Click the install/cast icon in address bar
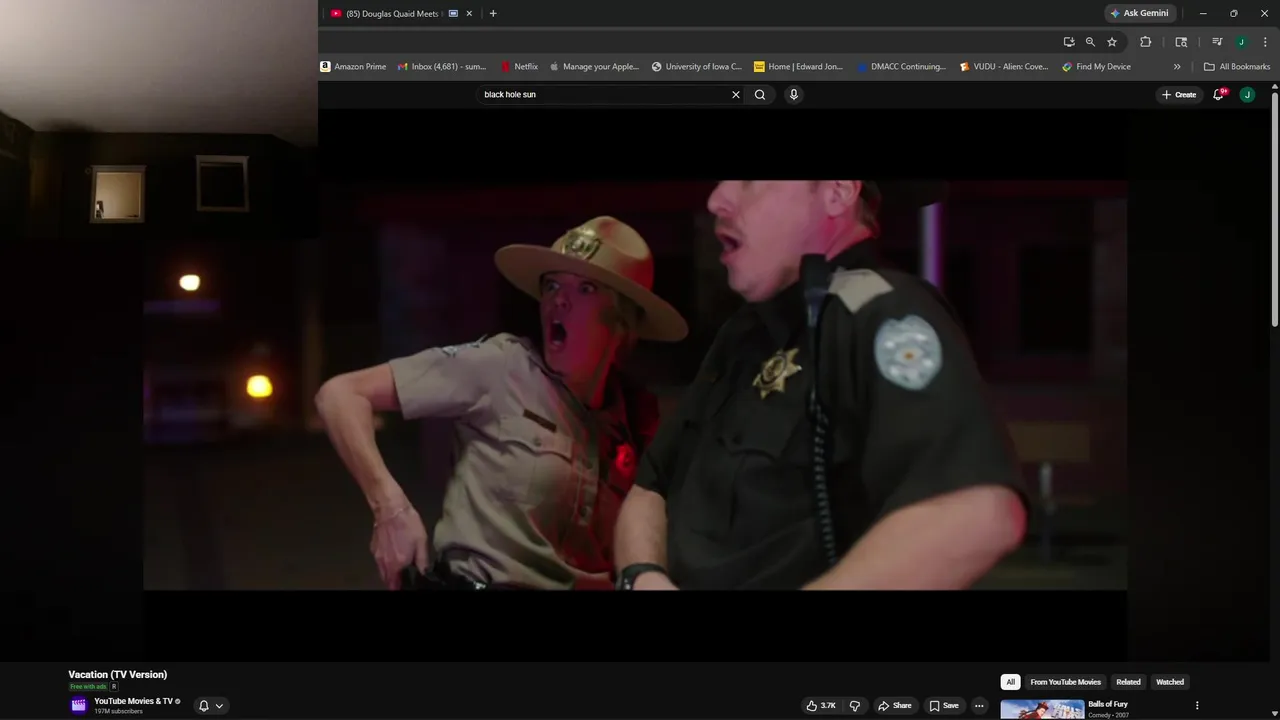This screenshot has height=720, width=1280. coord(1069,42)
